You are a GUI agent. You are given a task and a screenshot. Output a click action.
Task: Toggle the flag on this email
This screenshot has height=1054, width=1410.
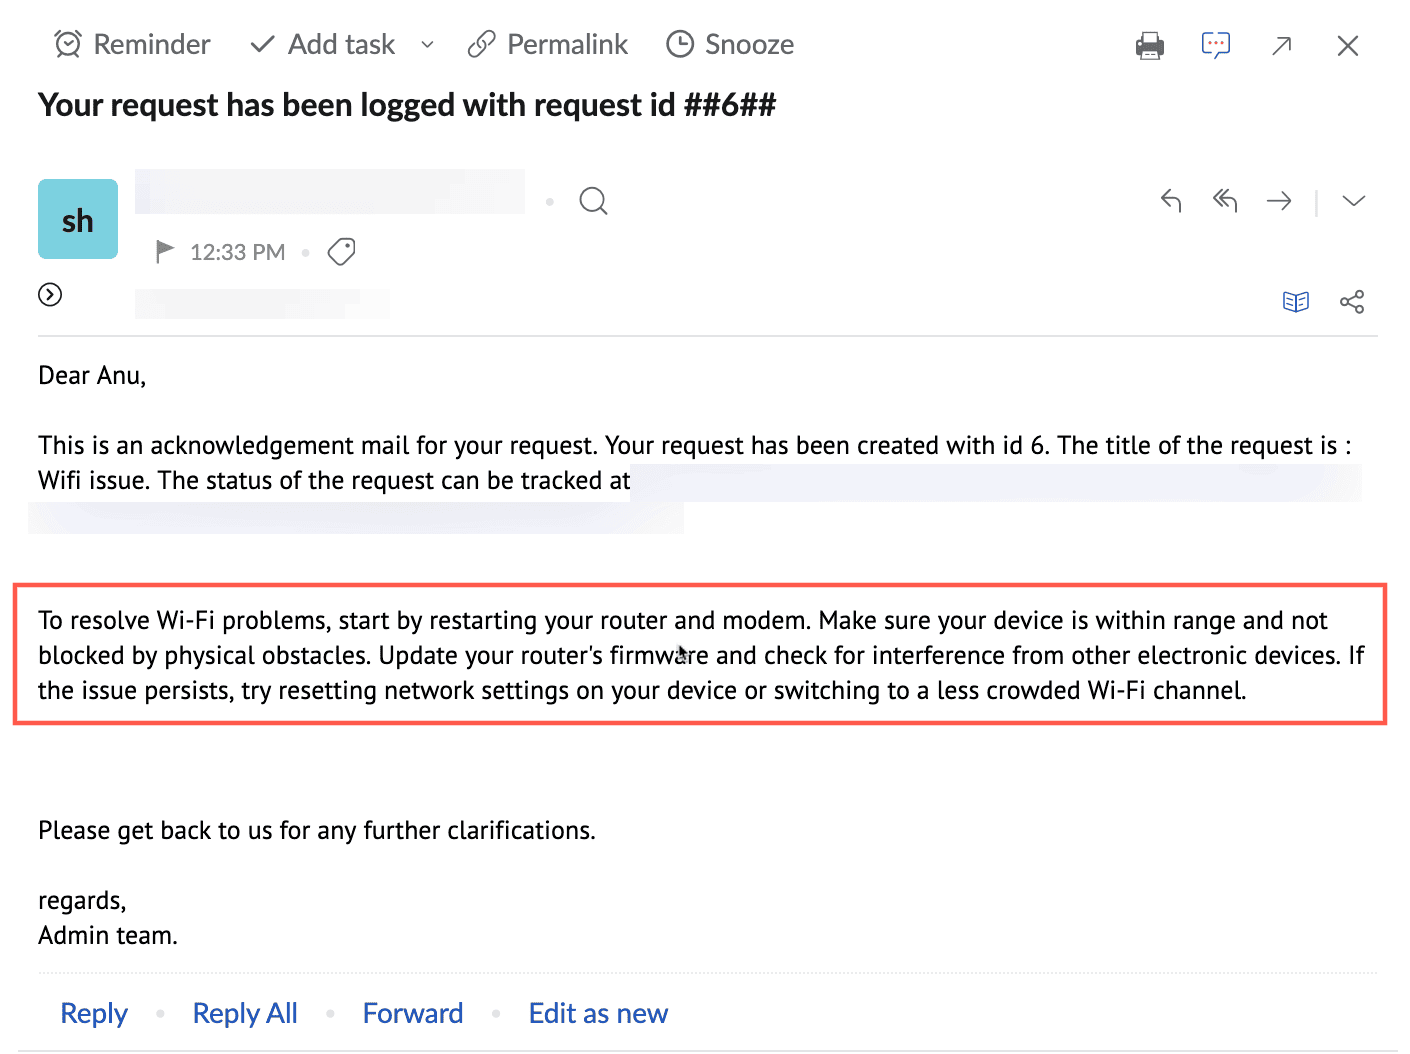[x=165, y=252]
